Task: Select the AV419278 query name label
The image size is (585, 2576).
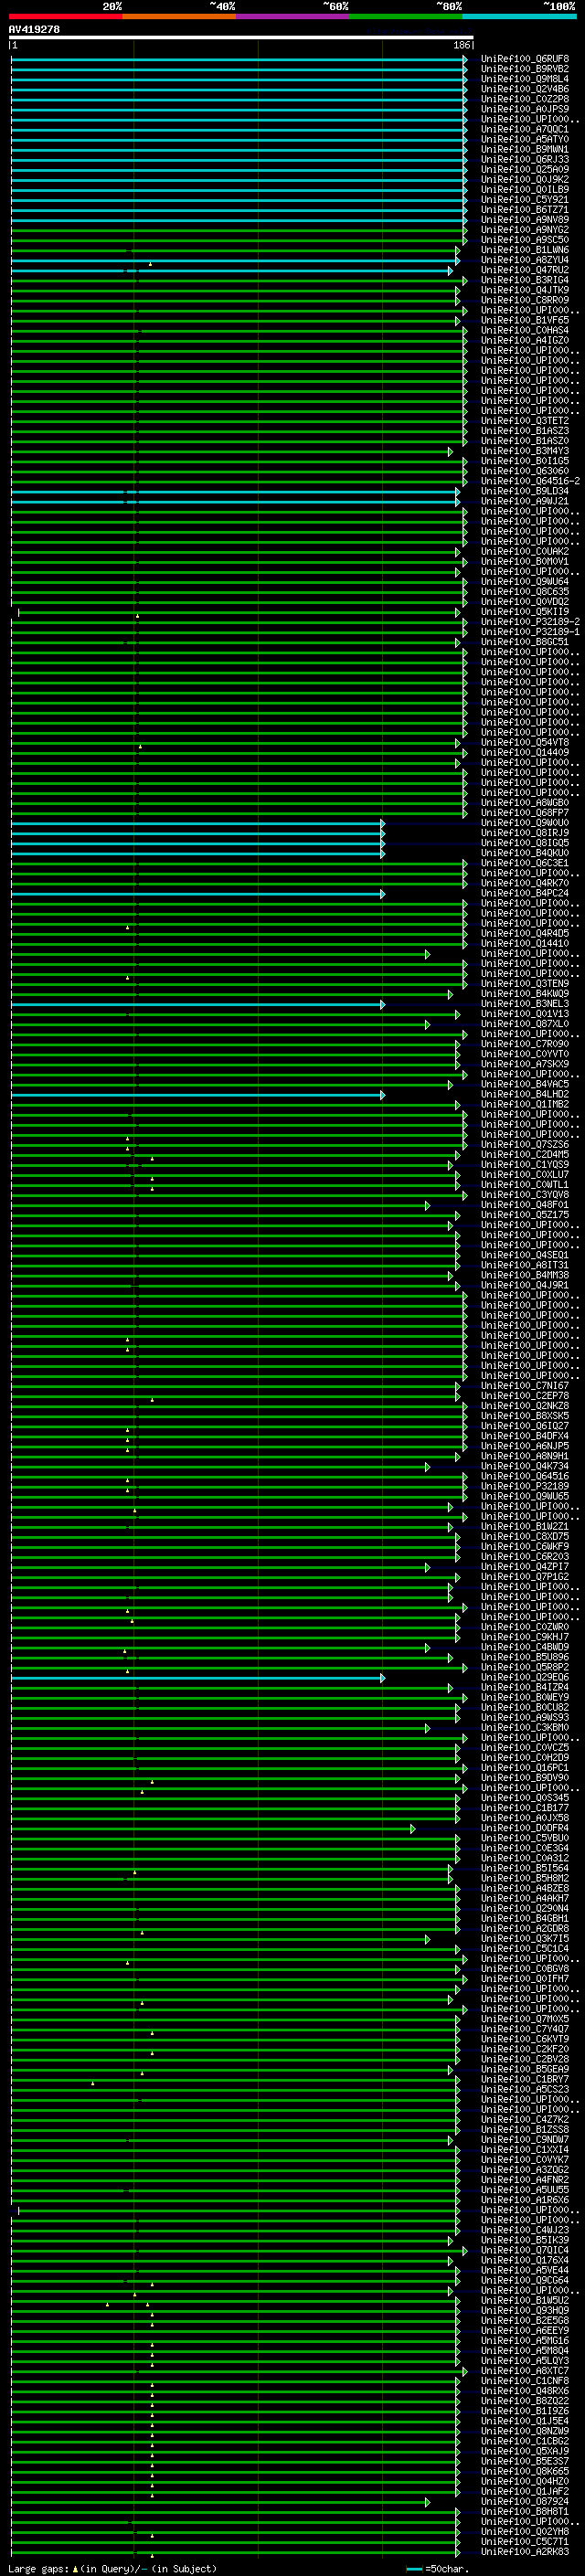Action: pos(34,29)
